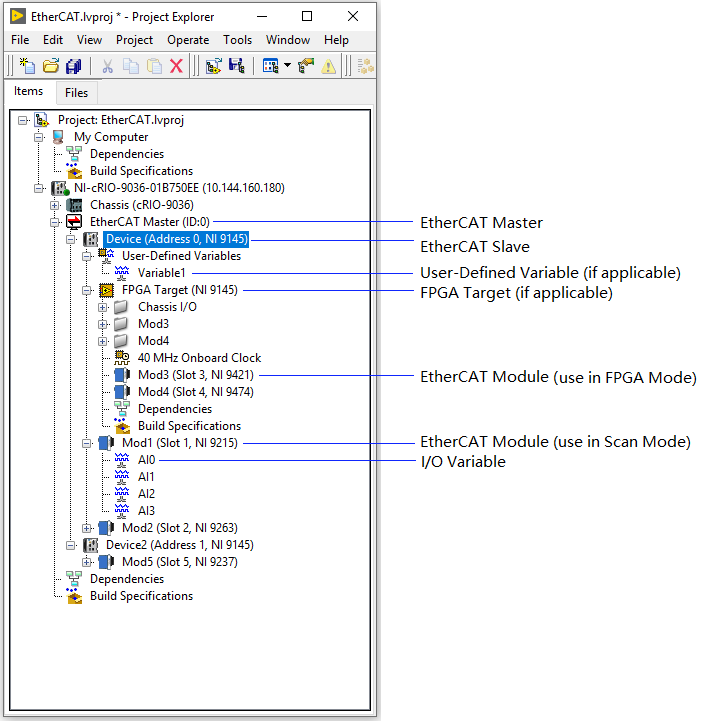Open the Tools menu
The width and height of the screenshot is (707, 722).
coord(237,40)
